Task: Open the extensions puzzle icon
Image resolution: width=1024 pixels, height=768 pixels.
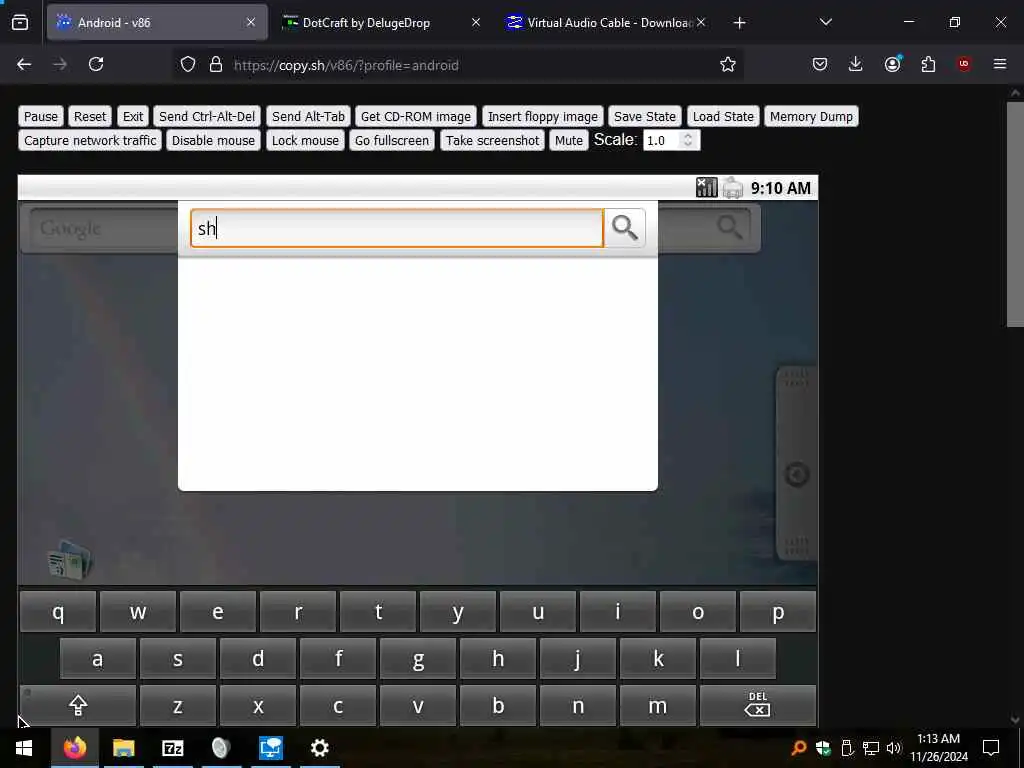Action: coord(928,65)
